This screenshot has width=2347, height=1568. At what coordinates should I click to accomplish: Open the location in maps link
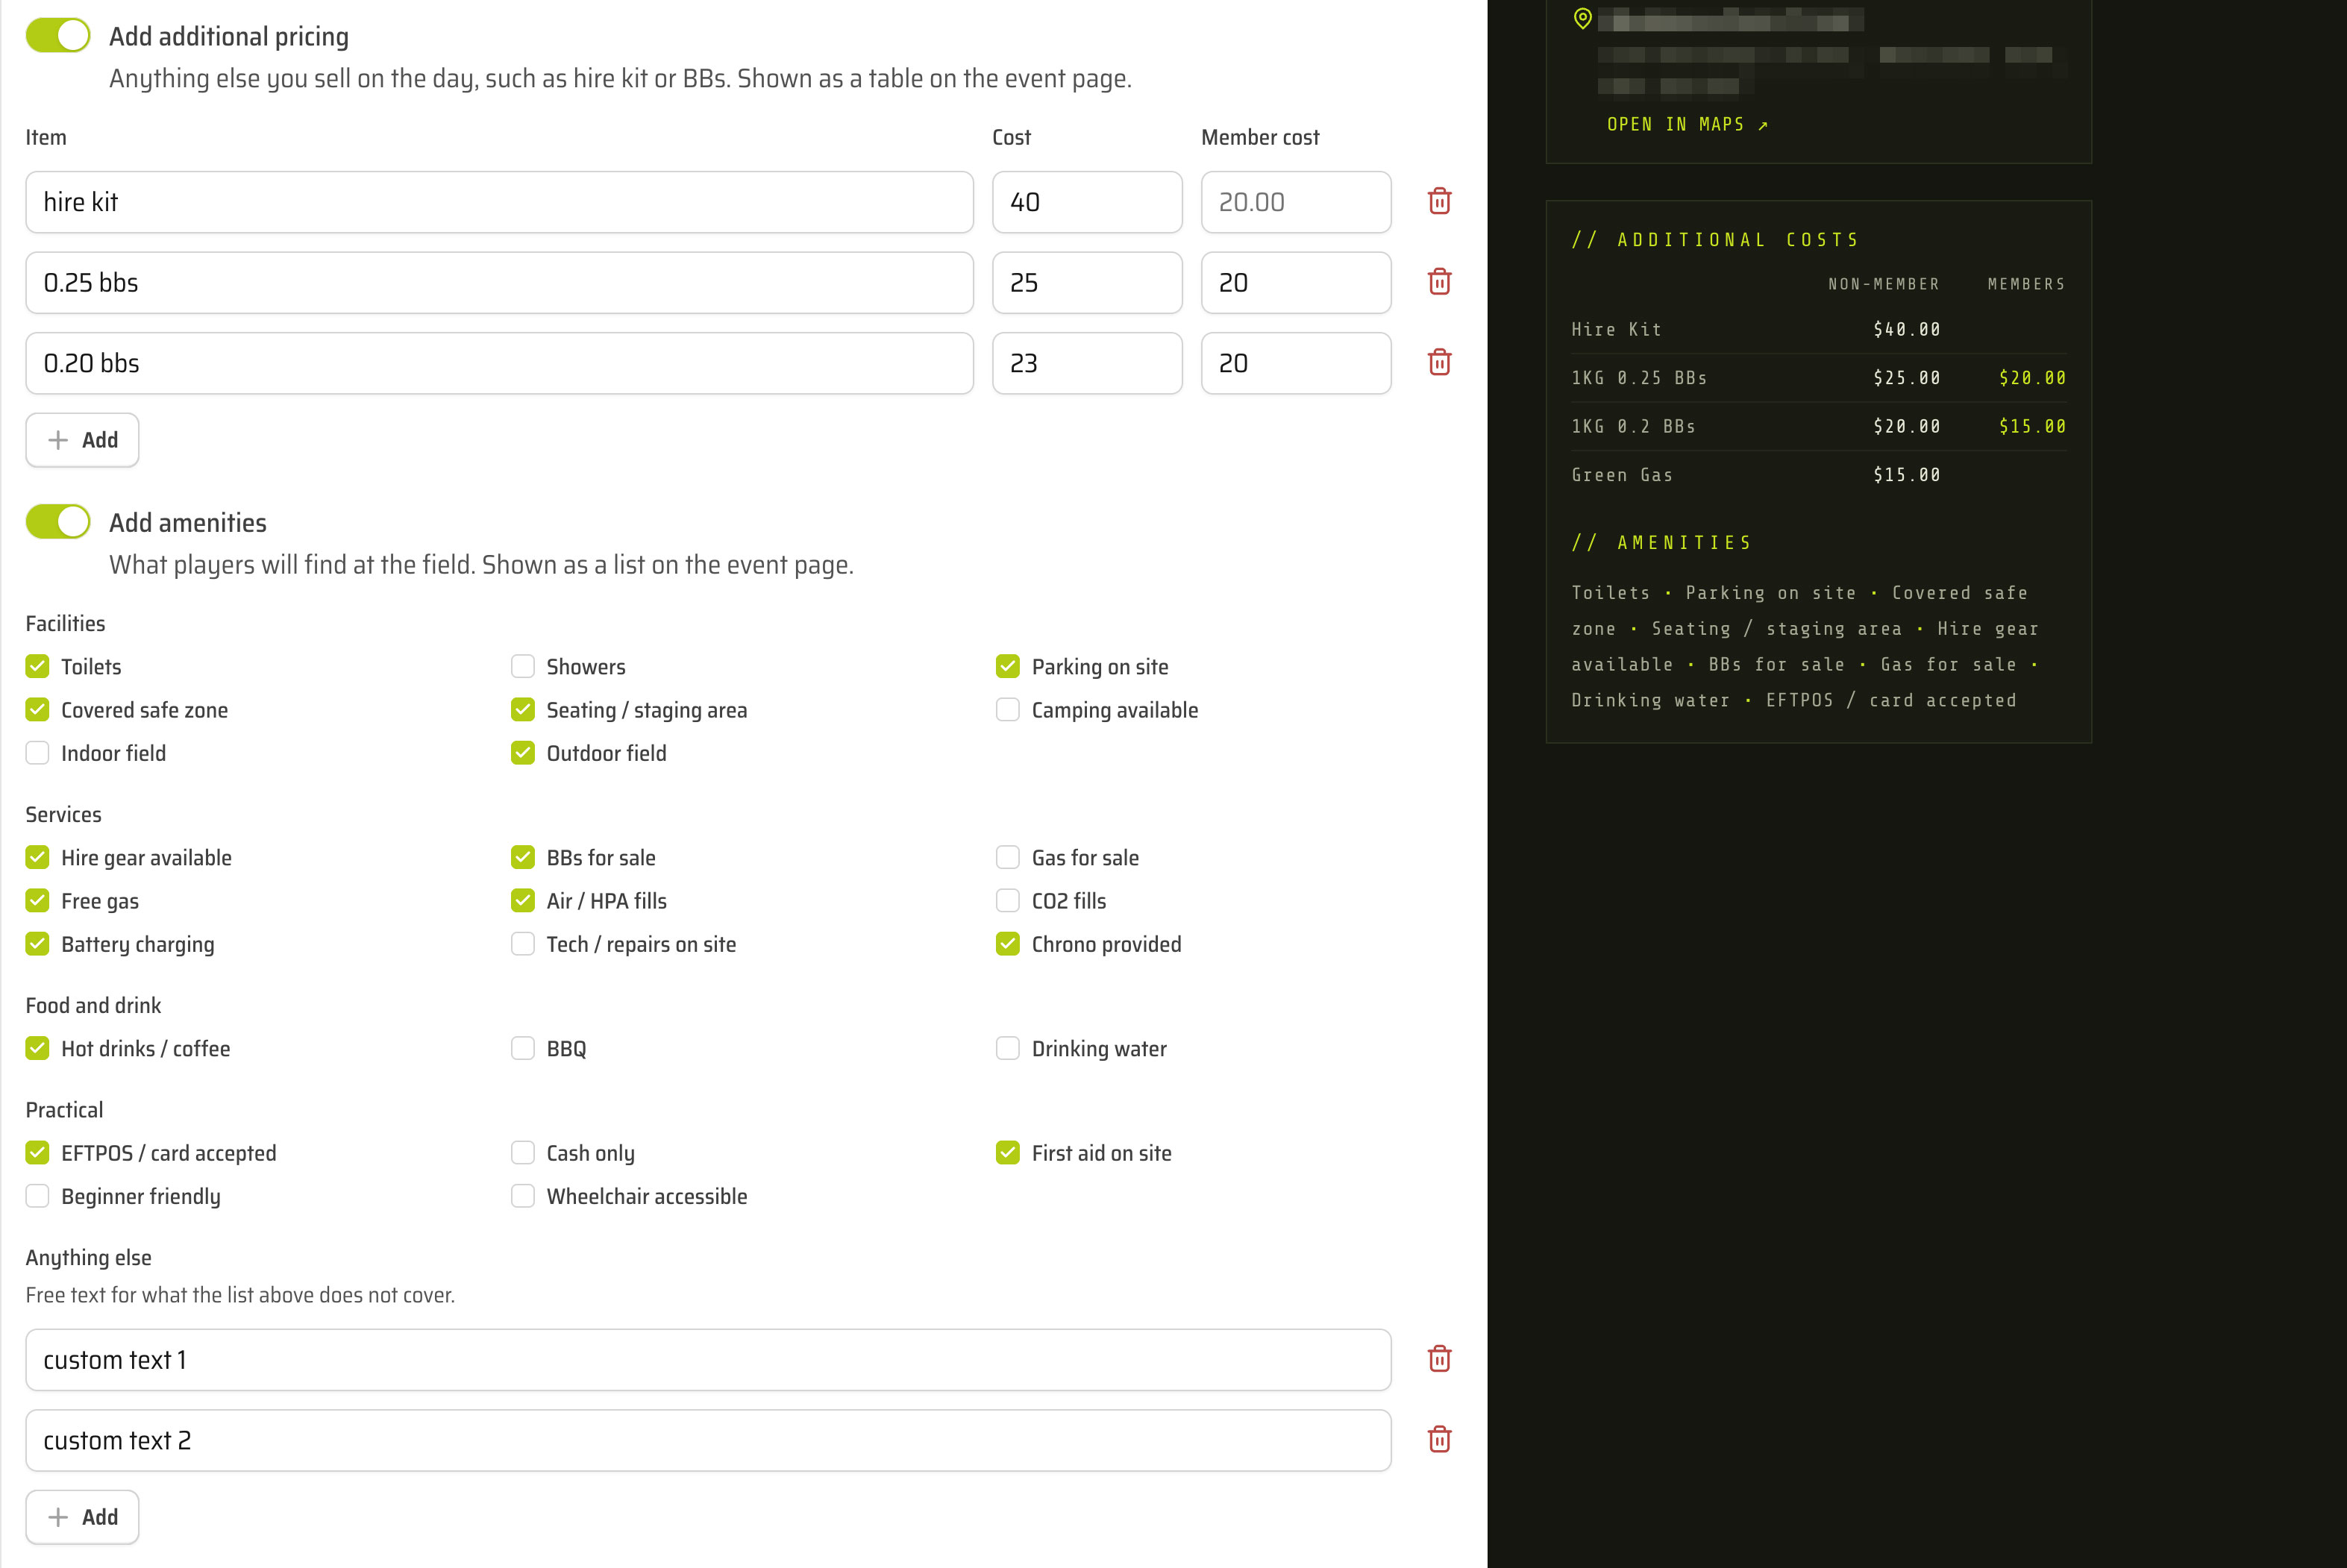point(1688,124)
